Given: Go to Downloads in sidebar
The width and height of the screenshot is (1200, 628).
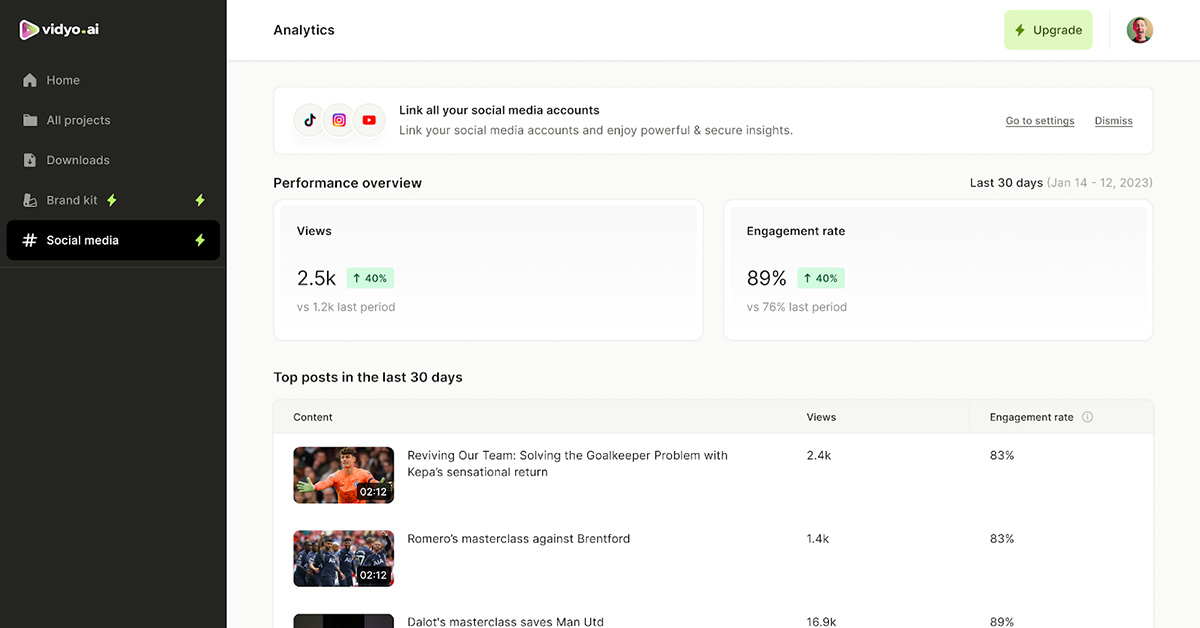Looking at the screenshot, I should coord(77,160).
